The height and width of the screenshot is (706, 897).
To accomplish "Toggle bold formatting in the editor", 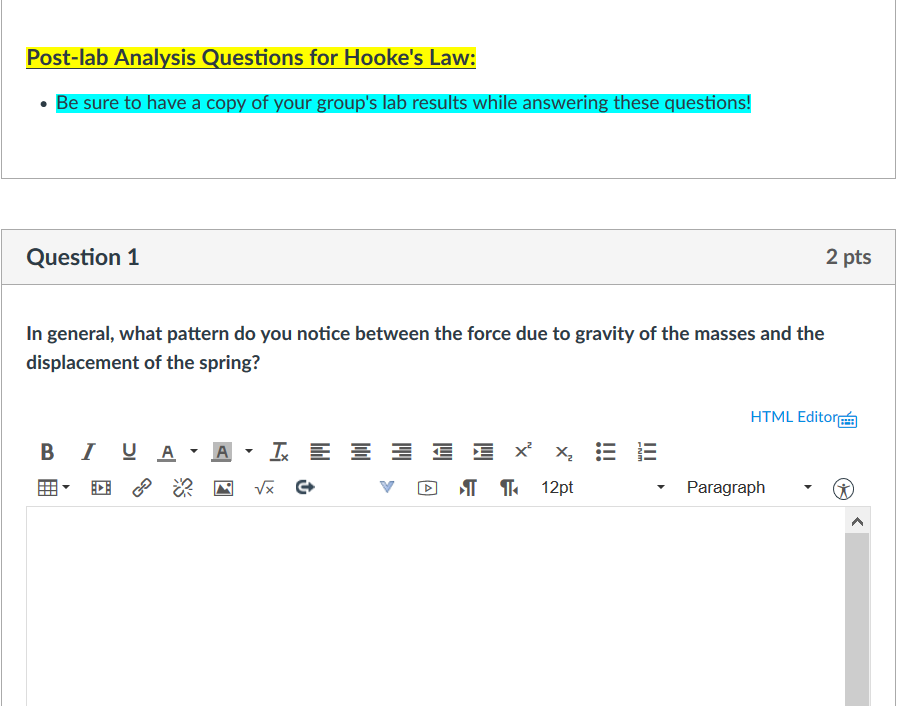I will 47,451.
